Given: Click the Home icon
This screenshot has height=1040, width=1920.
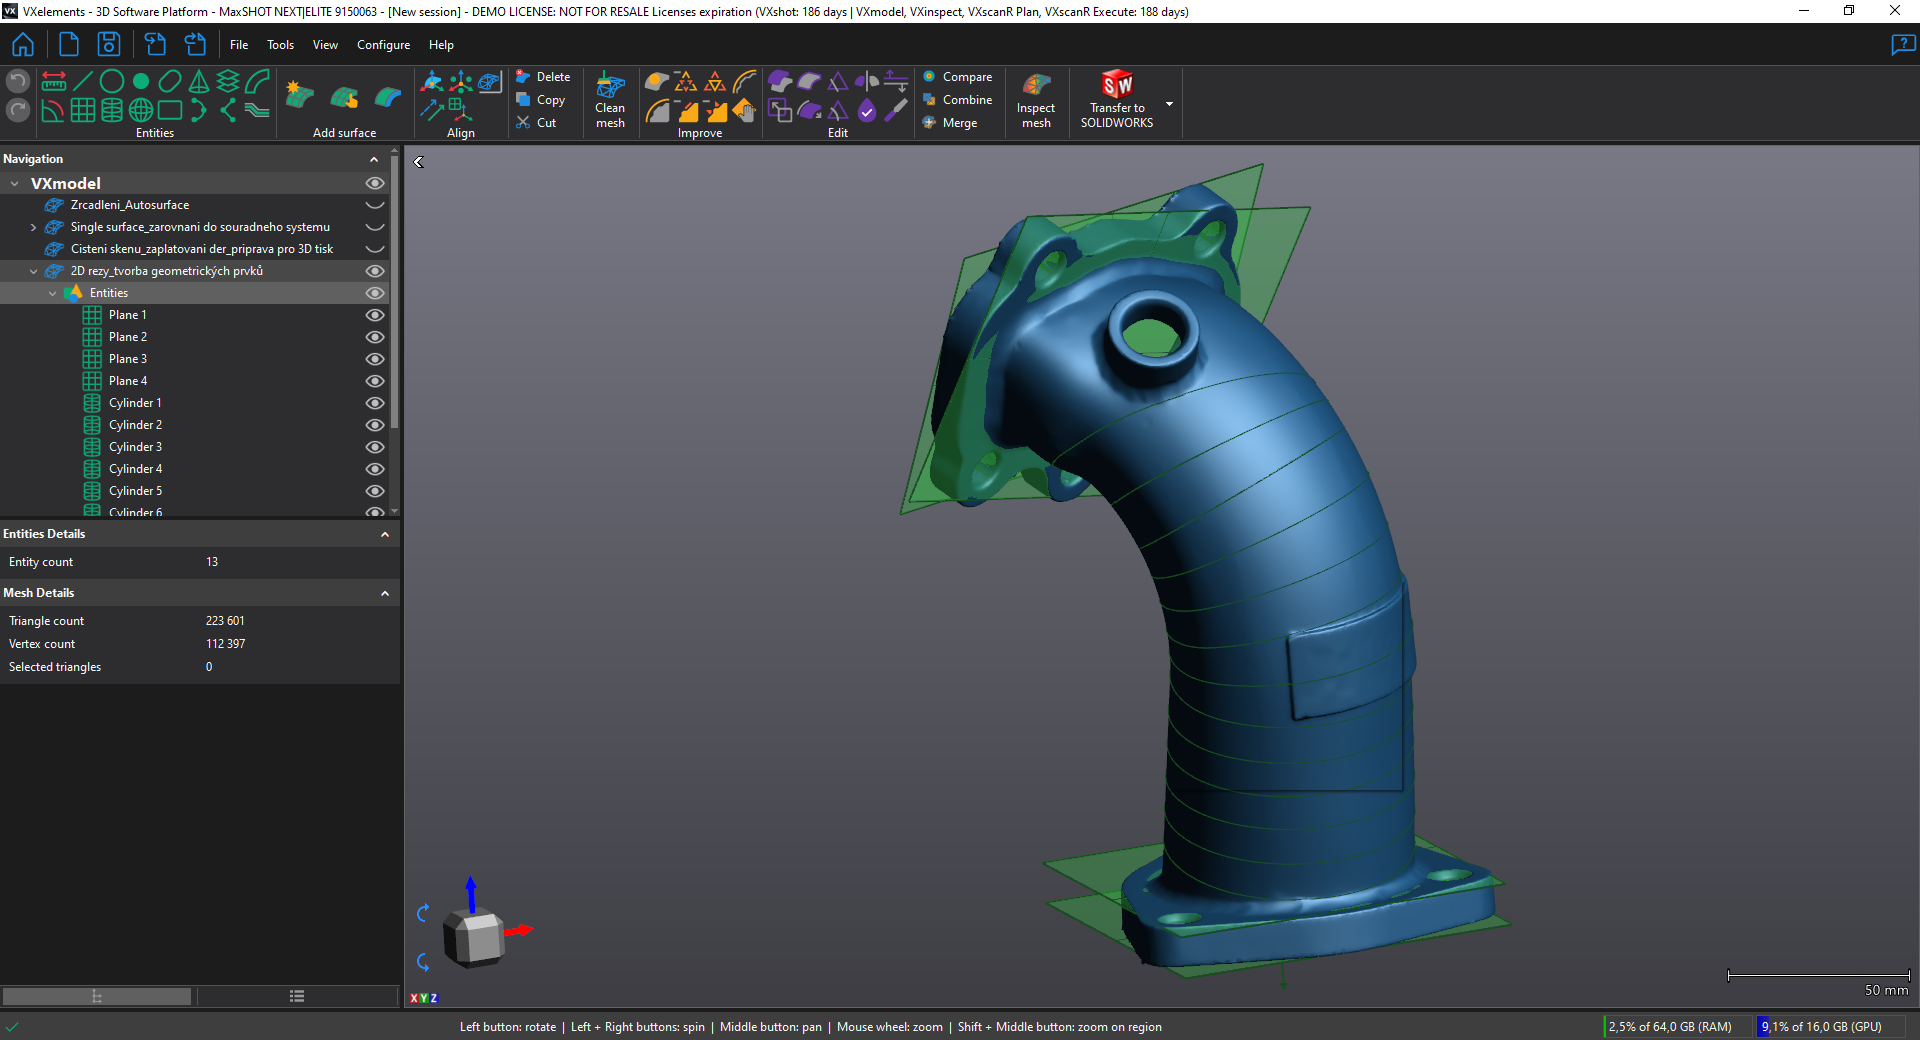Looking at the screenshot, I should [x=23, y=45].
